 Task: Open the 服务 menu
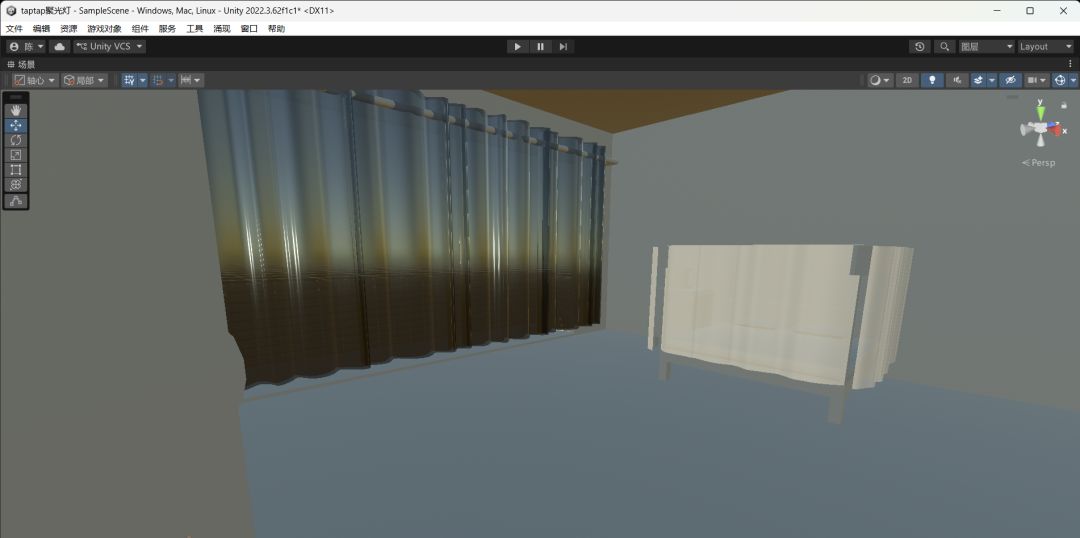pos(167,29)
